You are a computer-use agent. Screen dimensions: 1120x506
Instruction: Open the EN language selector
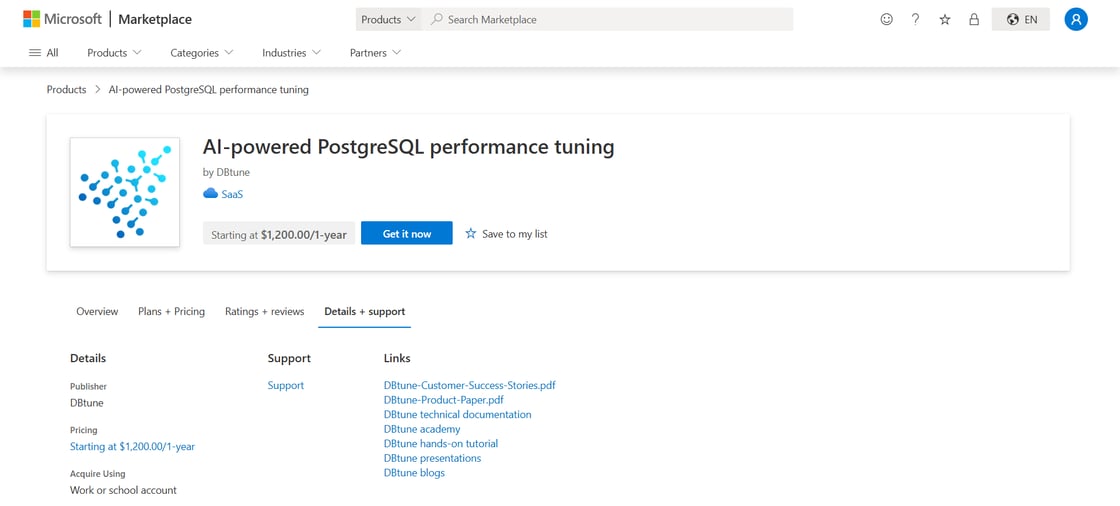pyautogui.click(x=1021, y=19)
